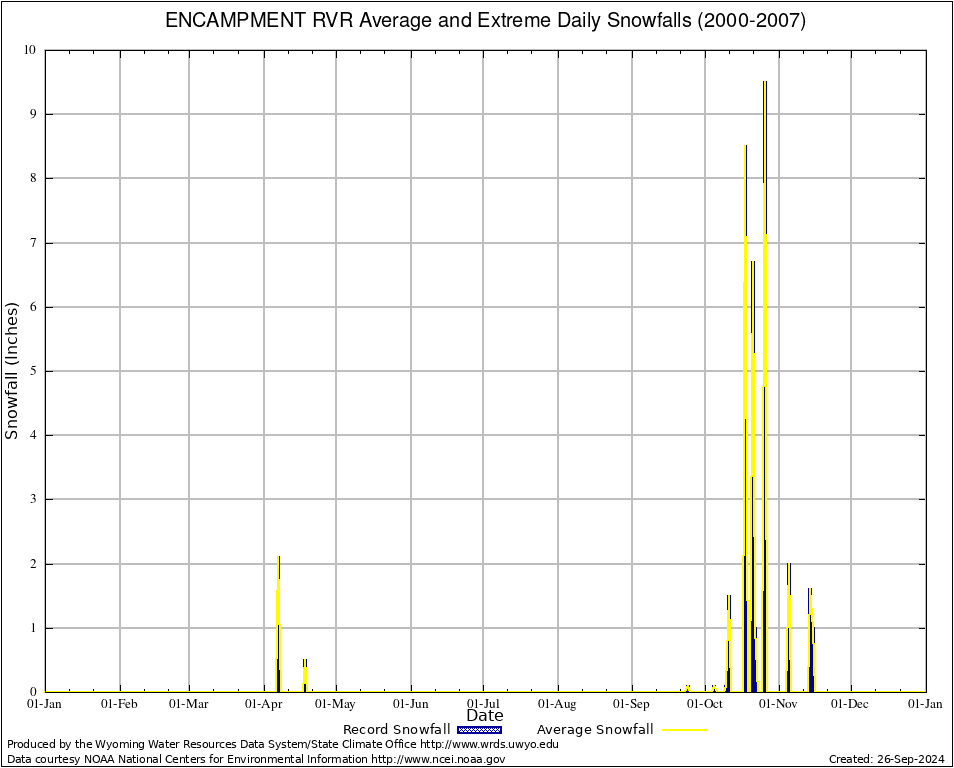The width and height of the screenshot is (954, 768).
Task: Click the 10 value on the y-axis
Action: [30, 50]
